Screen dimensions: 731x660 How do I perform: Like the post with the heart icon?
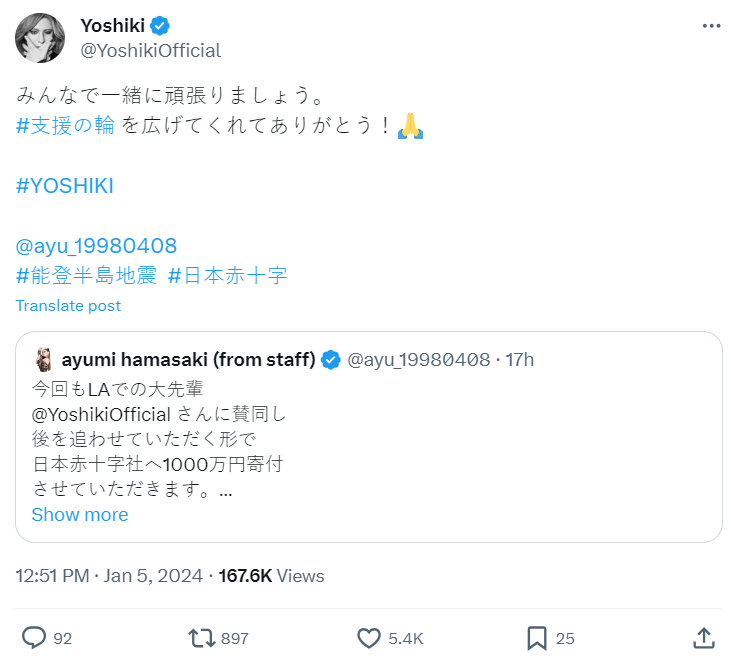click(x=369, y=637)
